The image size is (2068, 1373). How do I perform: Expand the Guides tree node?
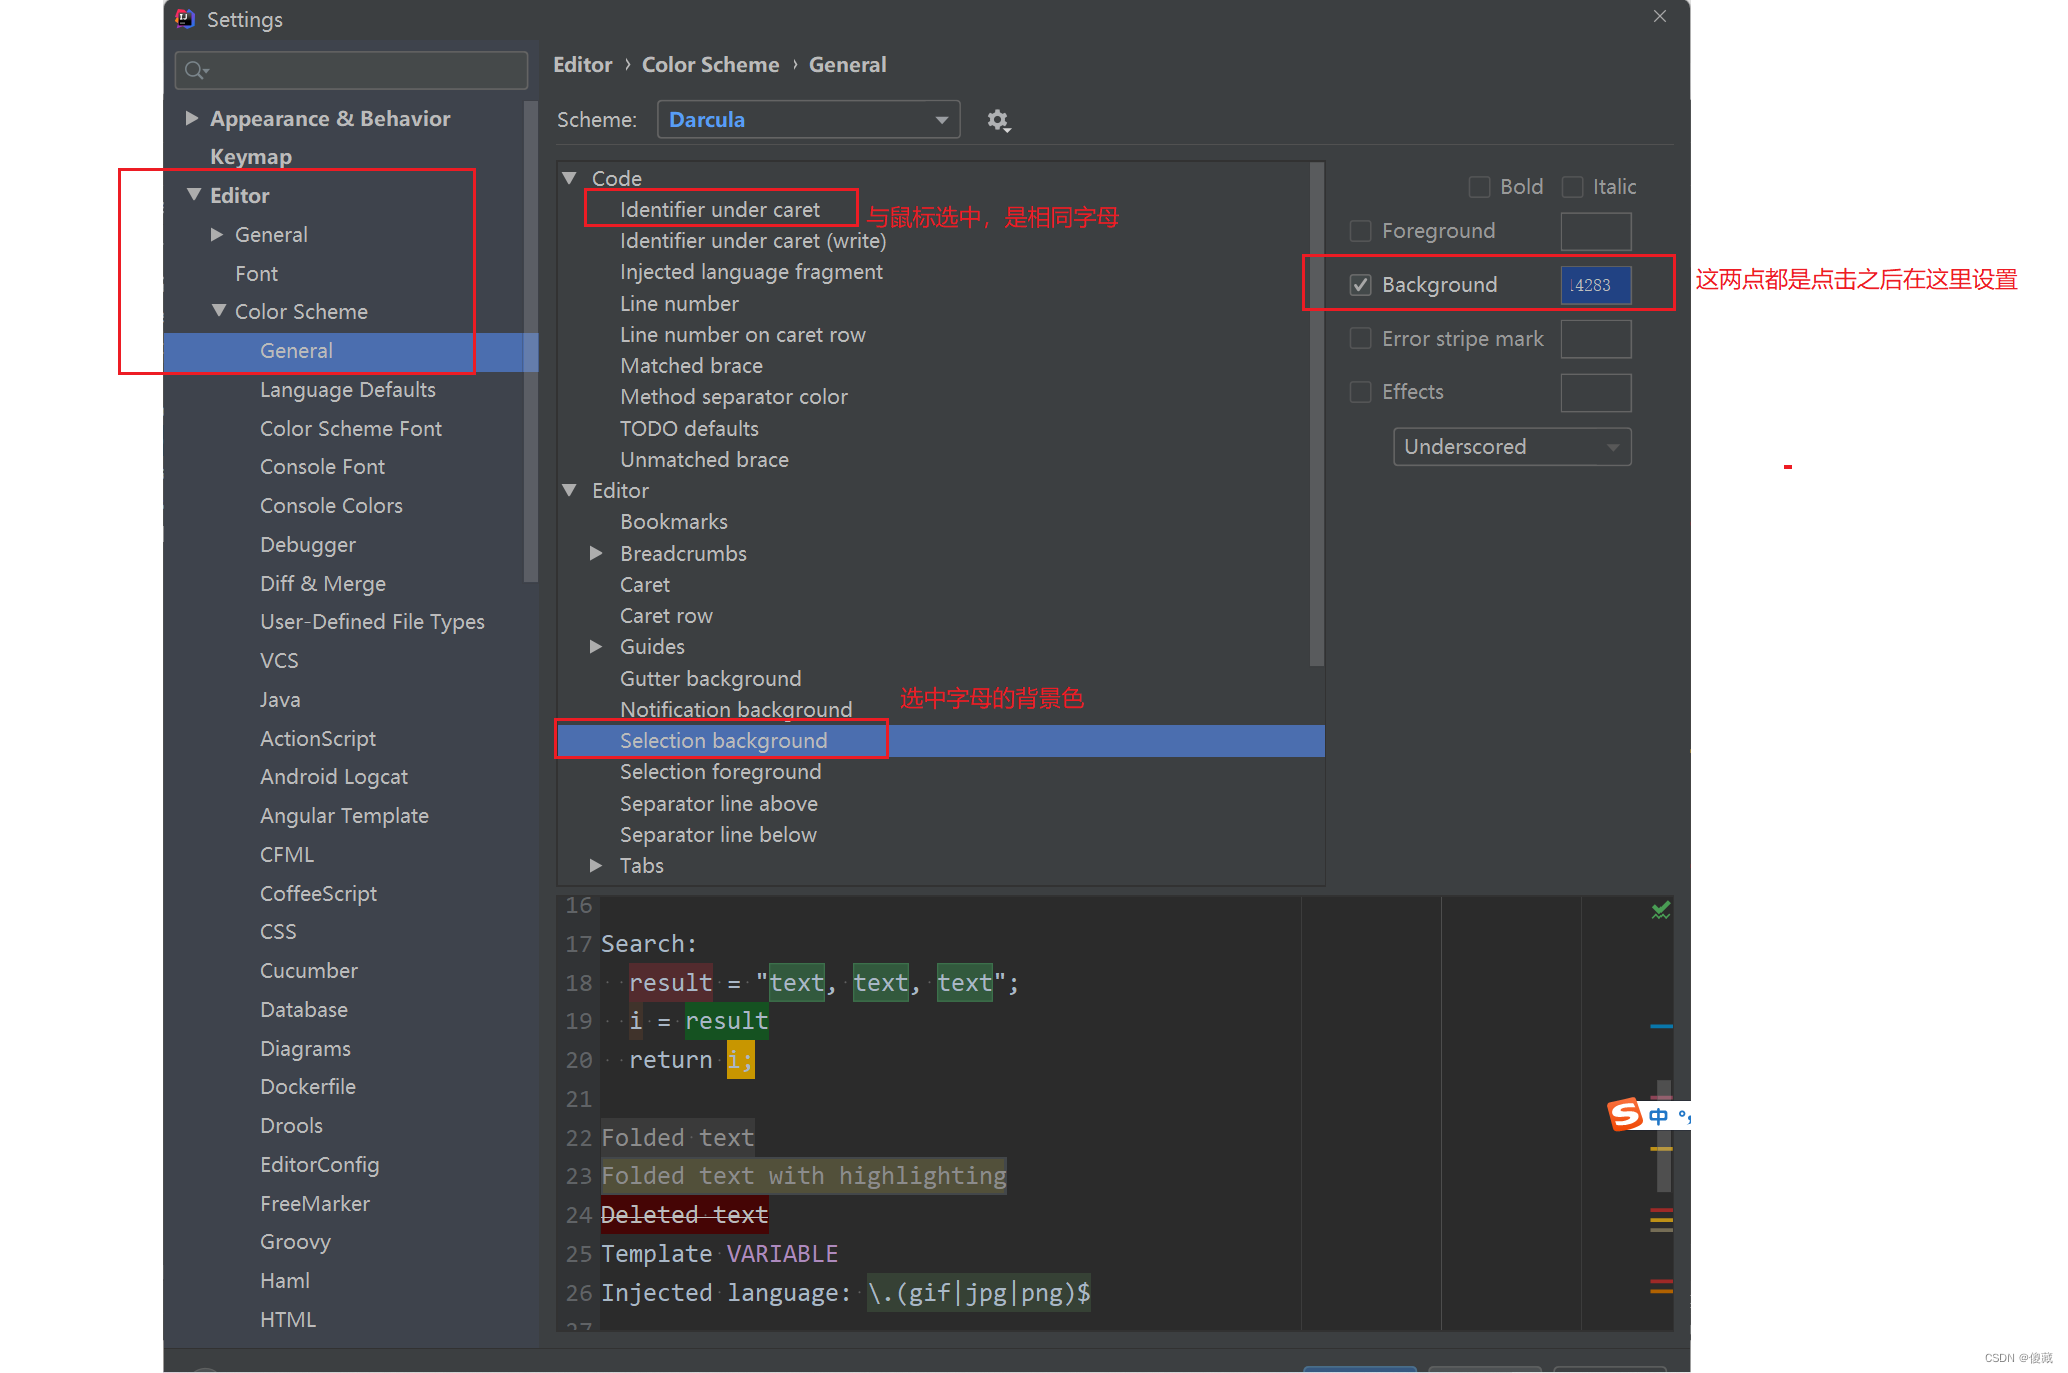[596, 647]
